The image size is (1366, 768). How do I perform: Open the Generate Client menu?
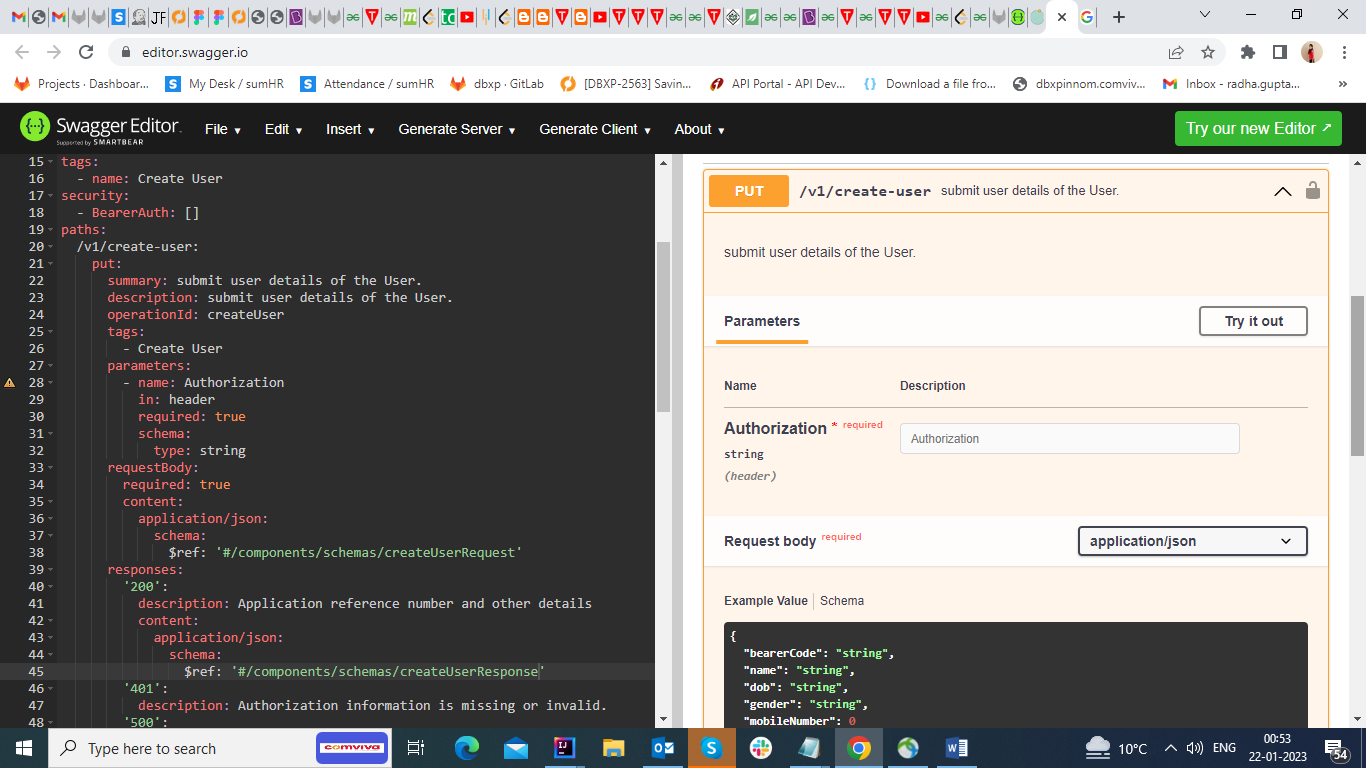[x=594, y=129]
